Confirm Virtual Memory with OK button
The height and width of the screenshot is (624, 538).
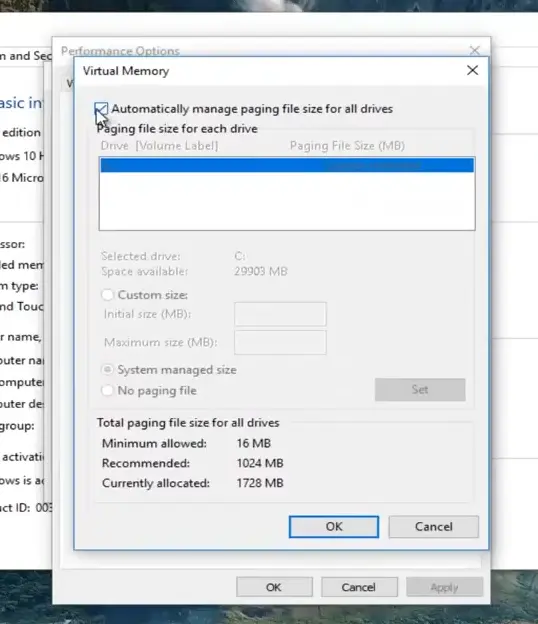click(x=334, y=526)
